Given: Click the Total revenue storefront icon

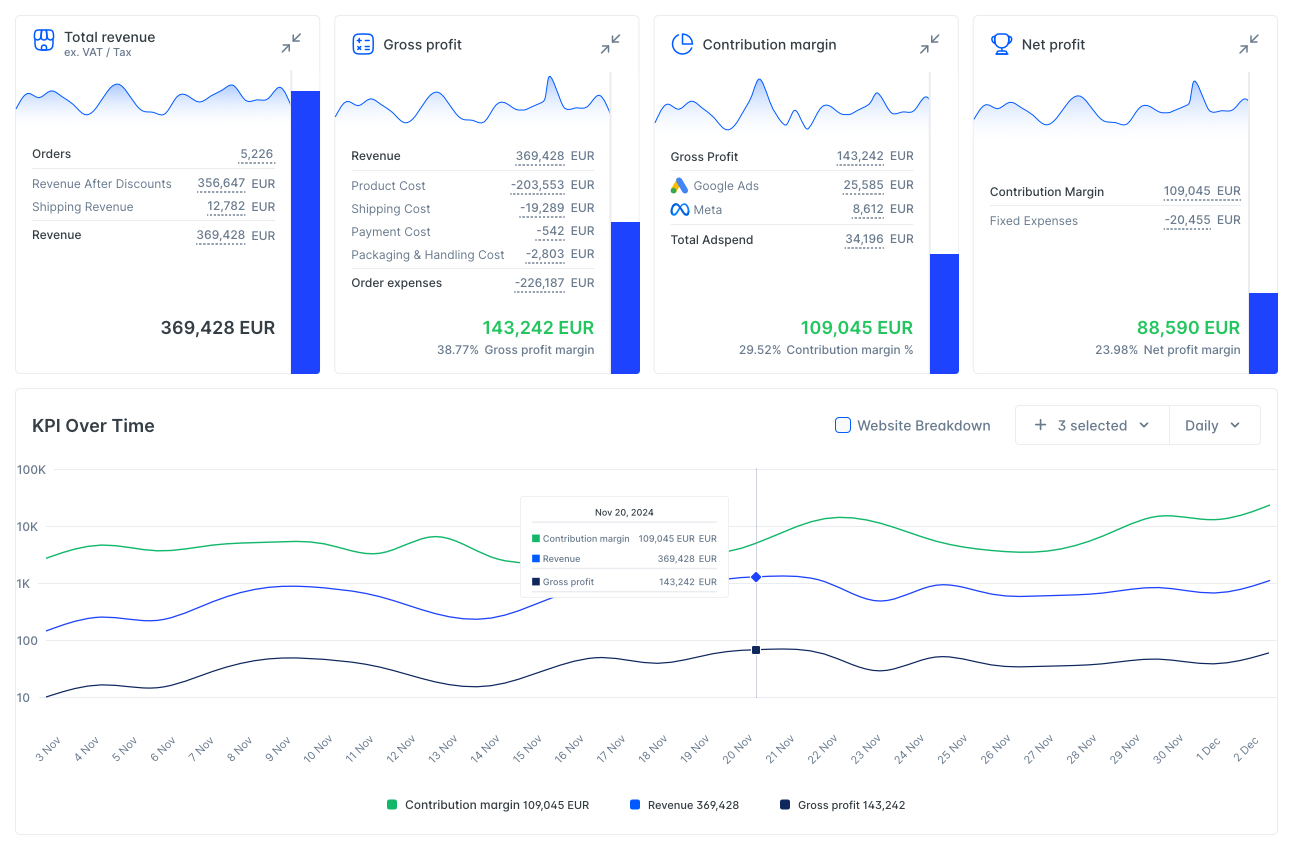Looking at the screenshot, I should coord(43,40).
